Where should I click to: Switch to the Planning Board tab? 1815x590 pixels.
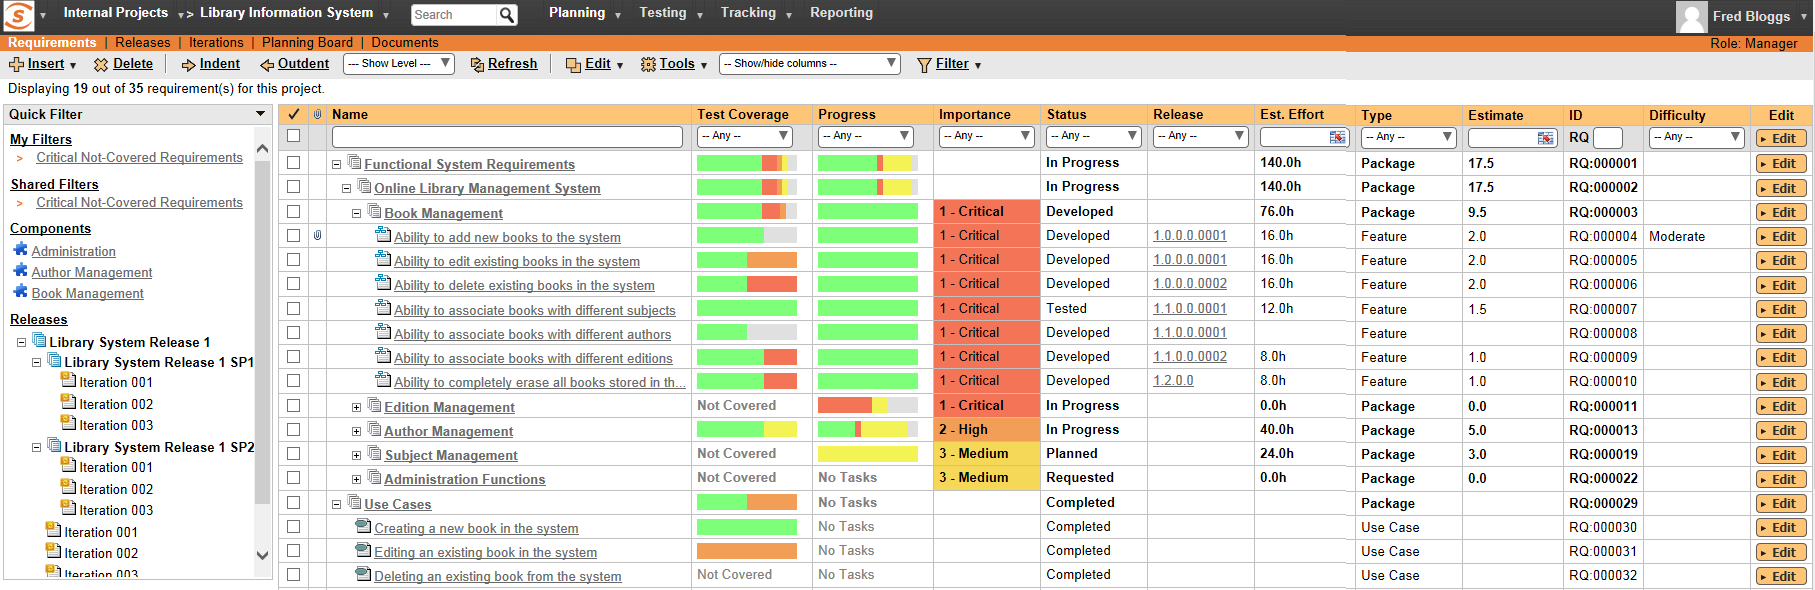307,43
